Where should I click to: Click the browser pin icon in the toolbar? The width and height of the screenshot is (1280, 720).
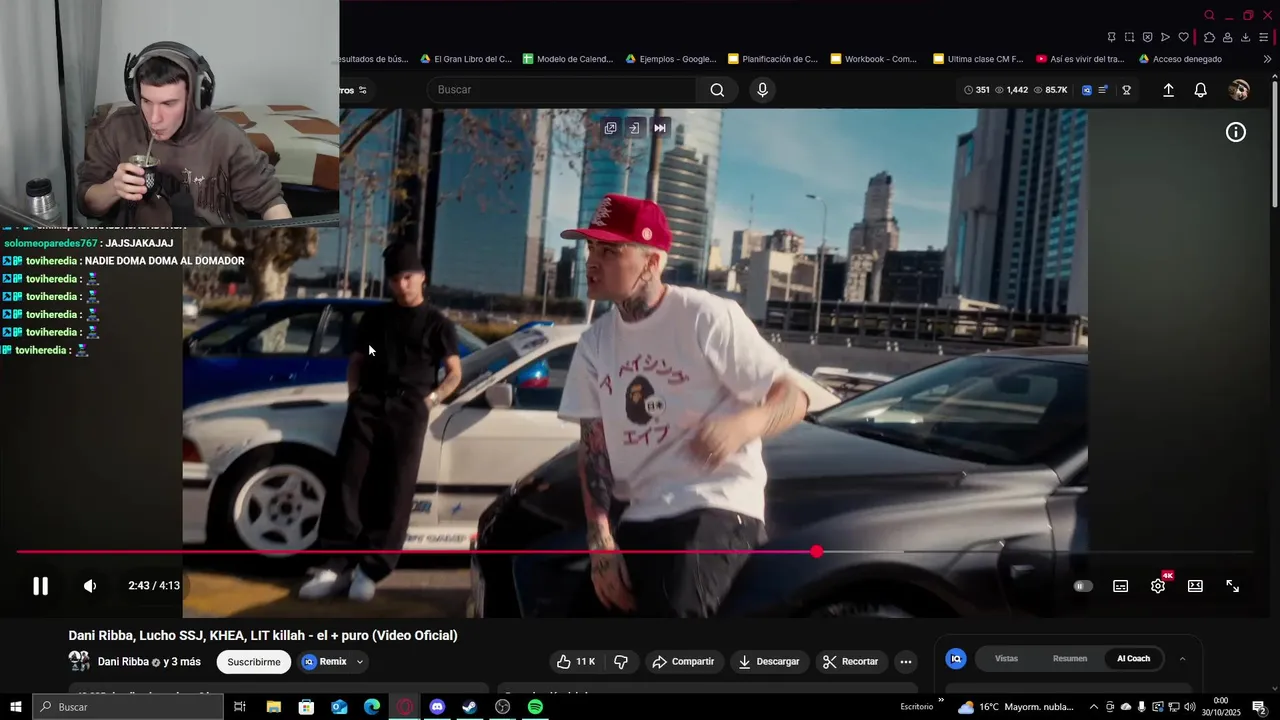1111,37
